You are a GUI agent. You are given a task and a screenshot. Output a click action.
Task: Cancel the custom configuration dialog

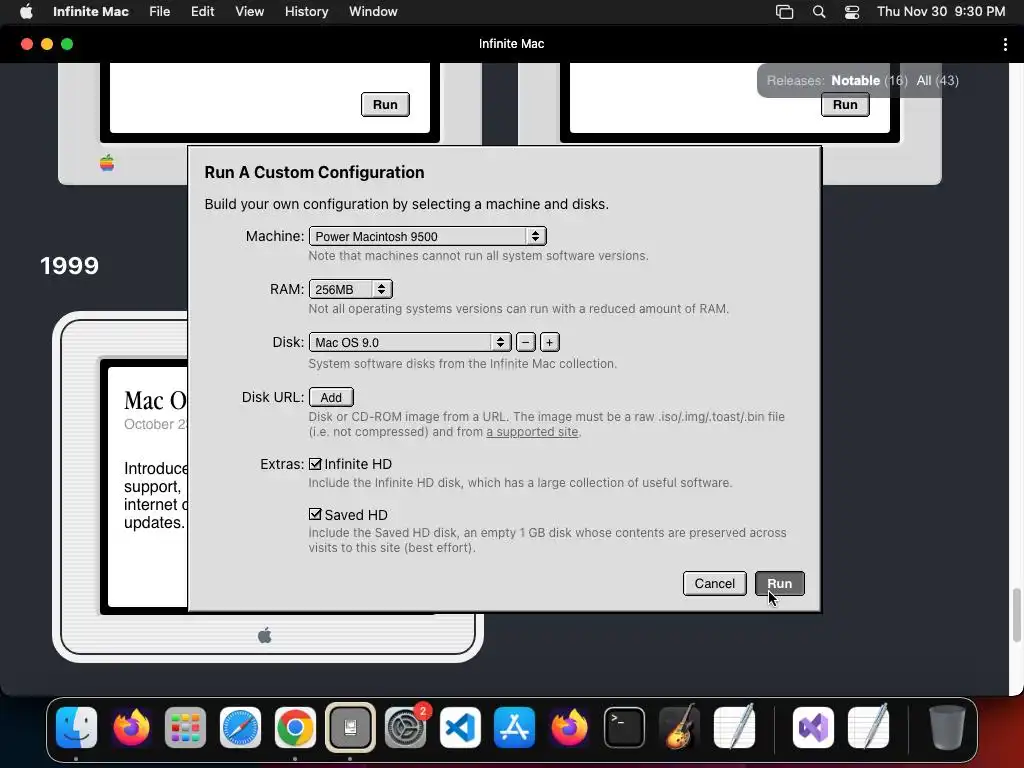pyautogui.click(x=714, y=583)
